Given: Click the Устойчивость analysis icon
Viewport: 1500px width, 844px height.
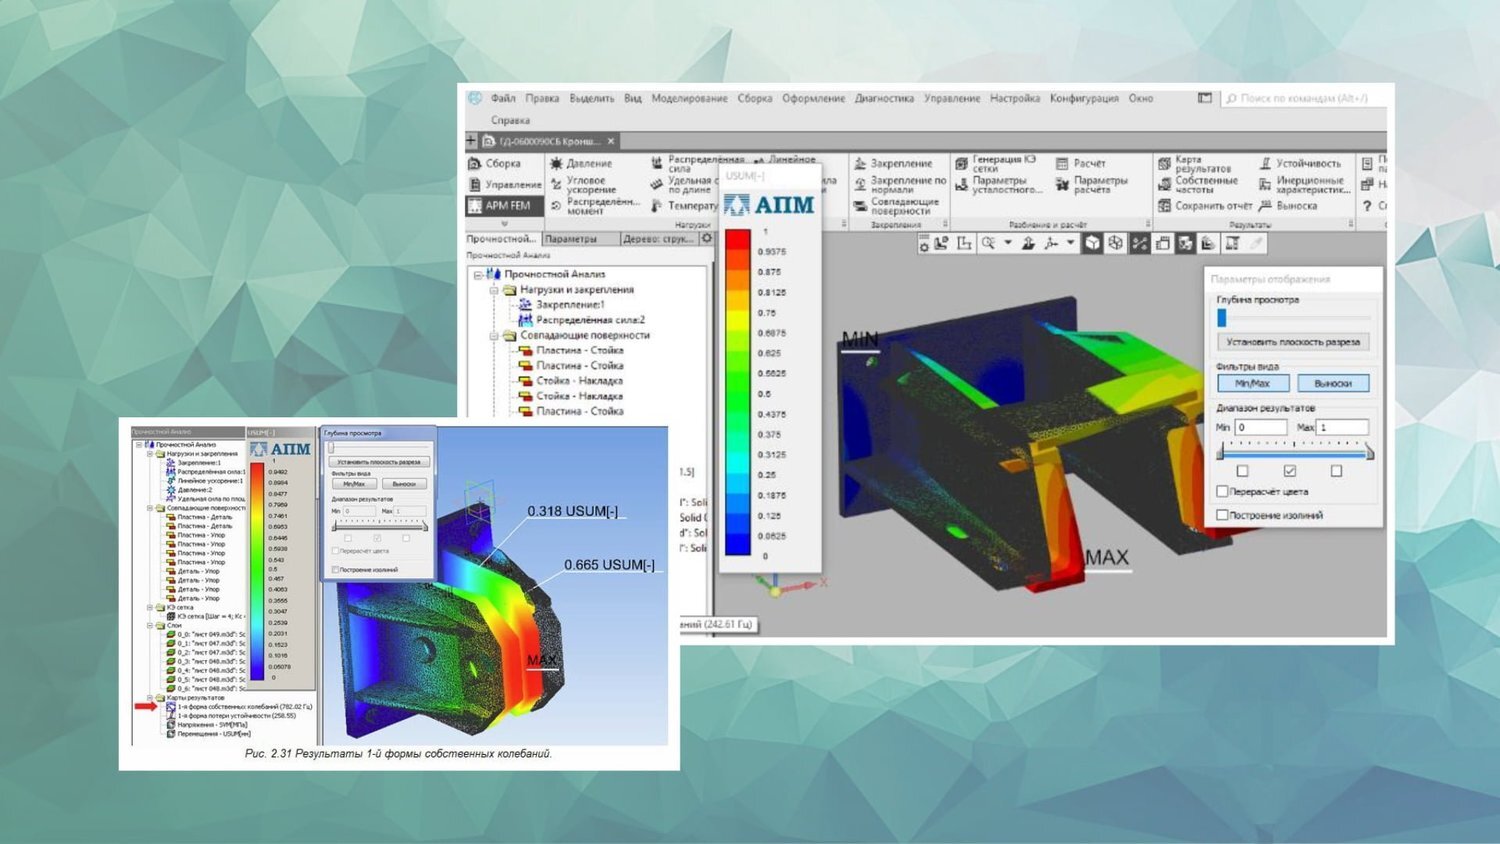Looking at the screenshot, I should [x=1265, y=163].
